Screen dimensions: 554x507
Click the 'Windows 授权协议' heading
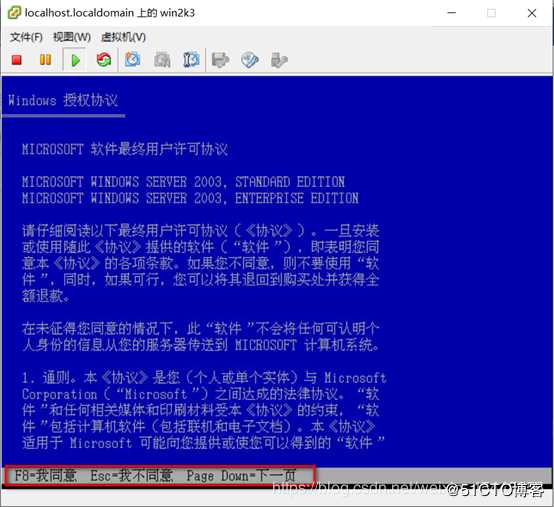pos(63,100)
